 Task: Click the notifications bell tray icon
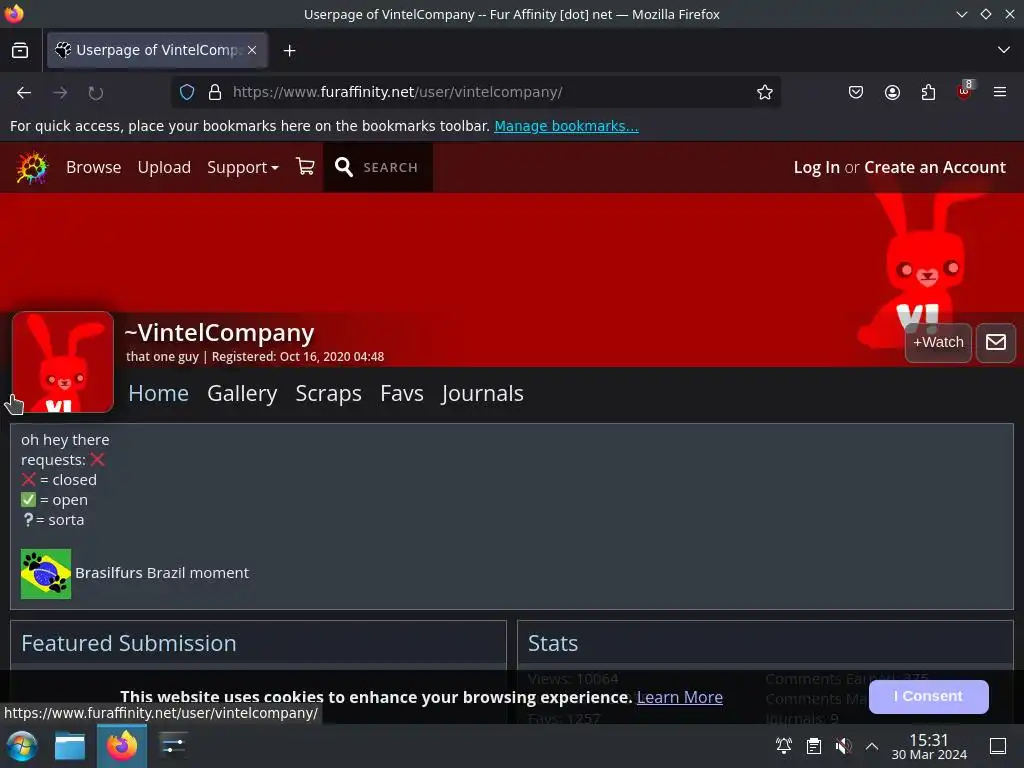coord(784,746)
